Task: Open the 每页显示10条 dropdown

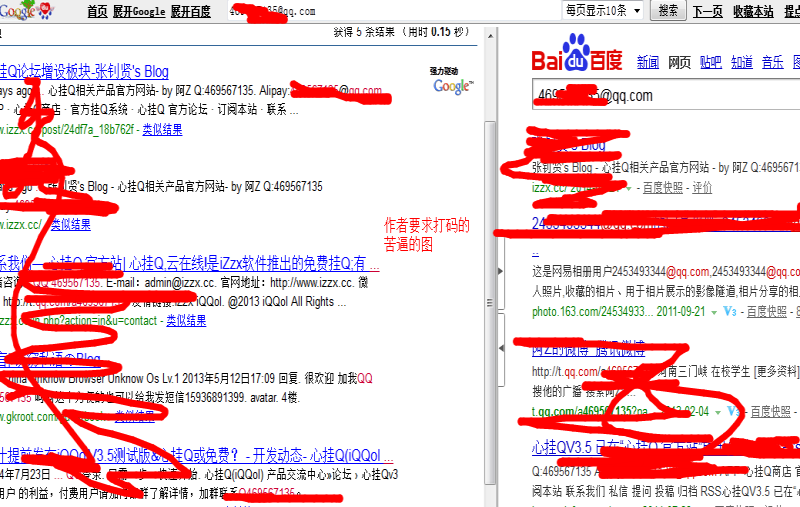Action: click(603, 10)
